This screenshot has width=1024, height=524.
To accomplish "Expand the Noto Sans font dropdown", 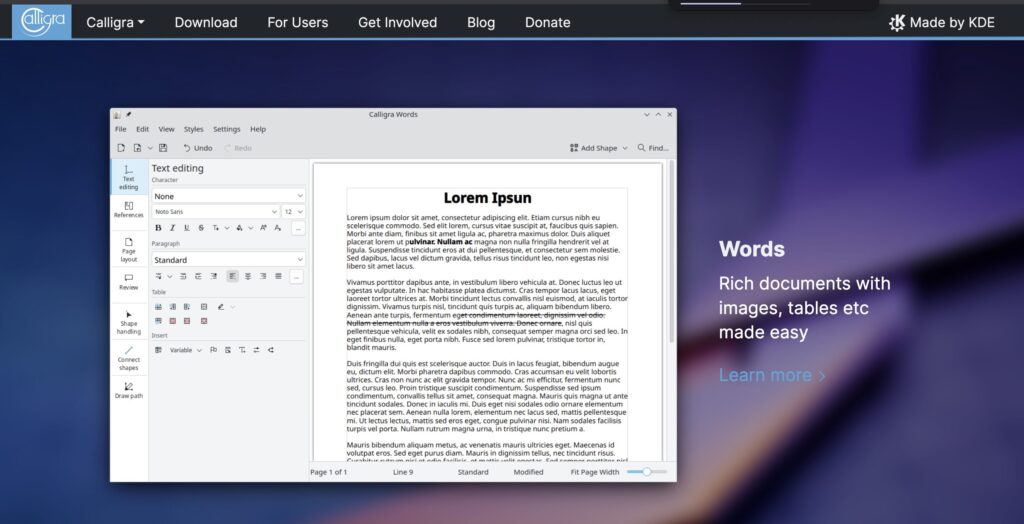I will 215,212.
